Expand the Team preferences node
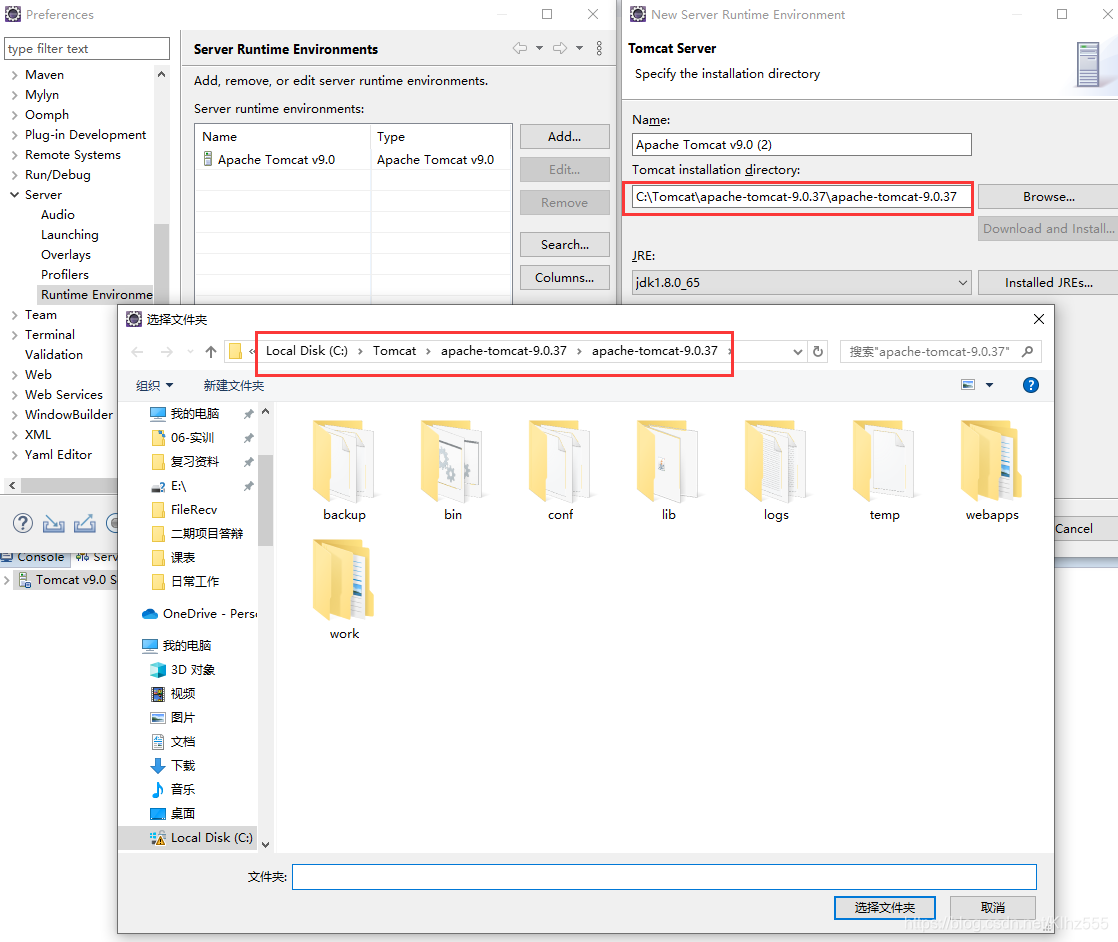 click(x=14, y=314)
